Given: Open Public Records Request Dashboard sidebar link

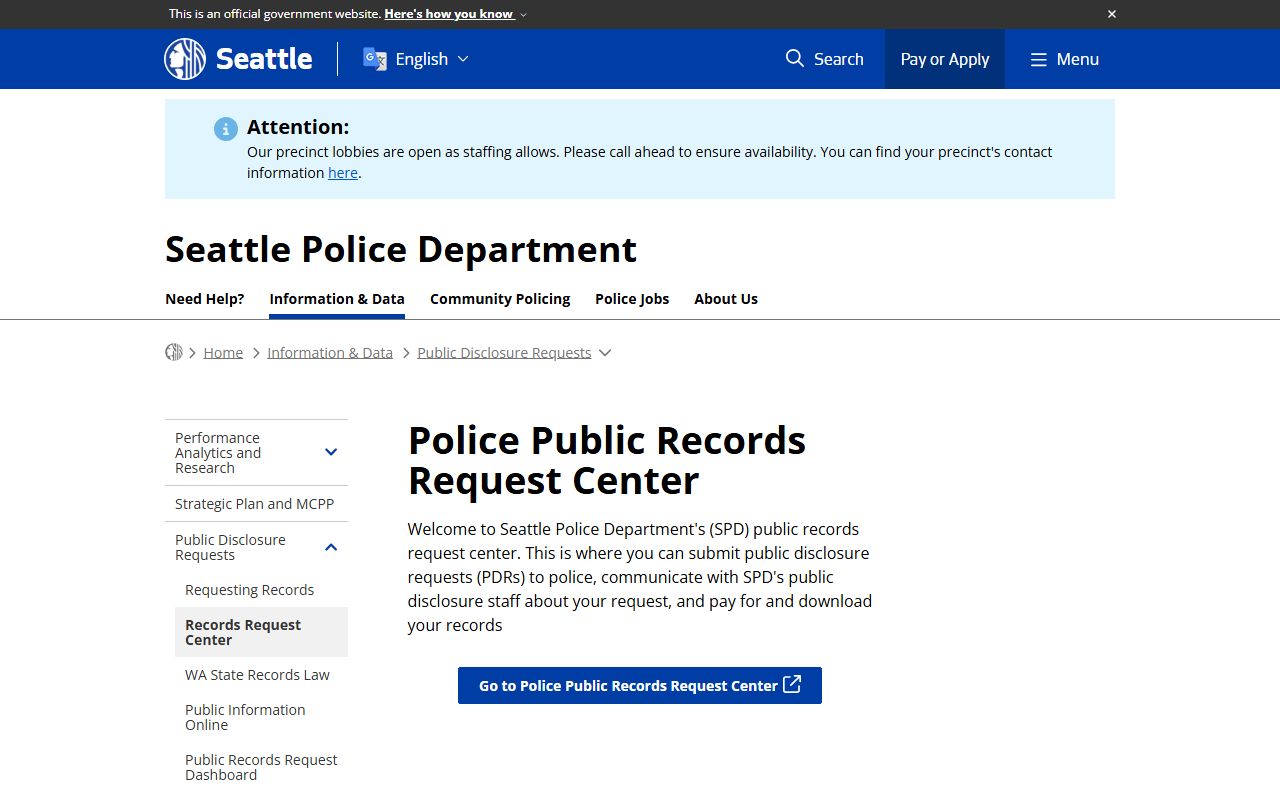Looking at the screenshot, I should 261,767.
